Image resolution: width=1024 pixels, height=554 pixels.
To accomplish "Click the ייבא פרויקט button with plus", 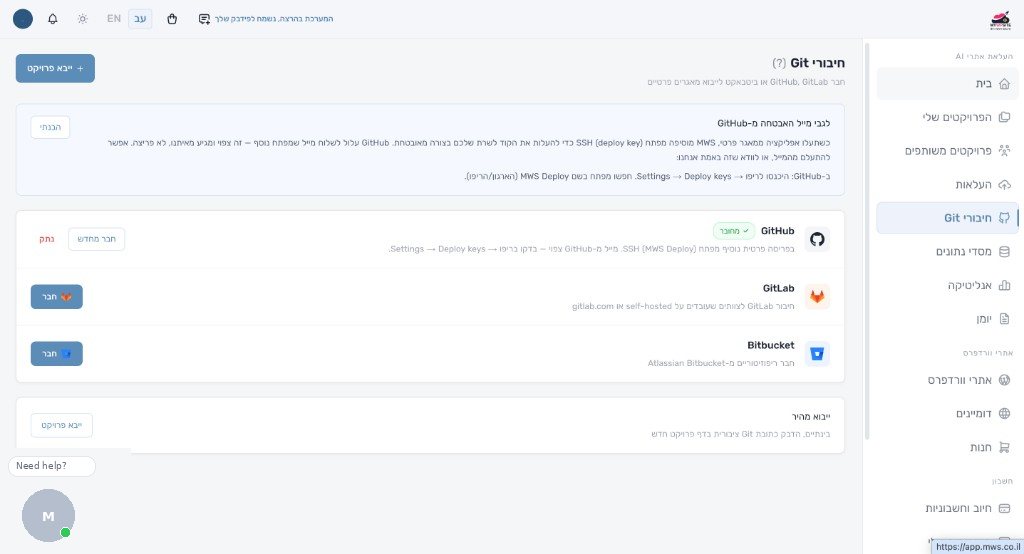I will pyautogui.click(x=55, y=68).
